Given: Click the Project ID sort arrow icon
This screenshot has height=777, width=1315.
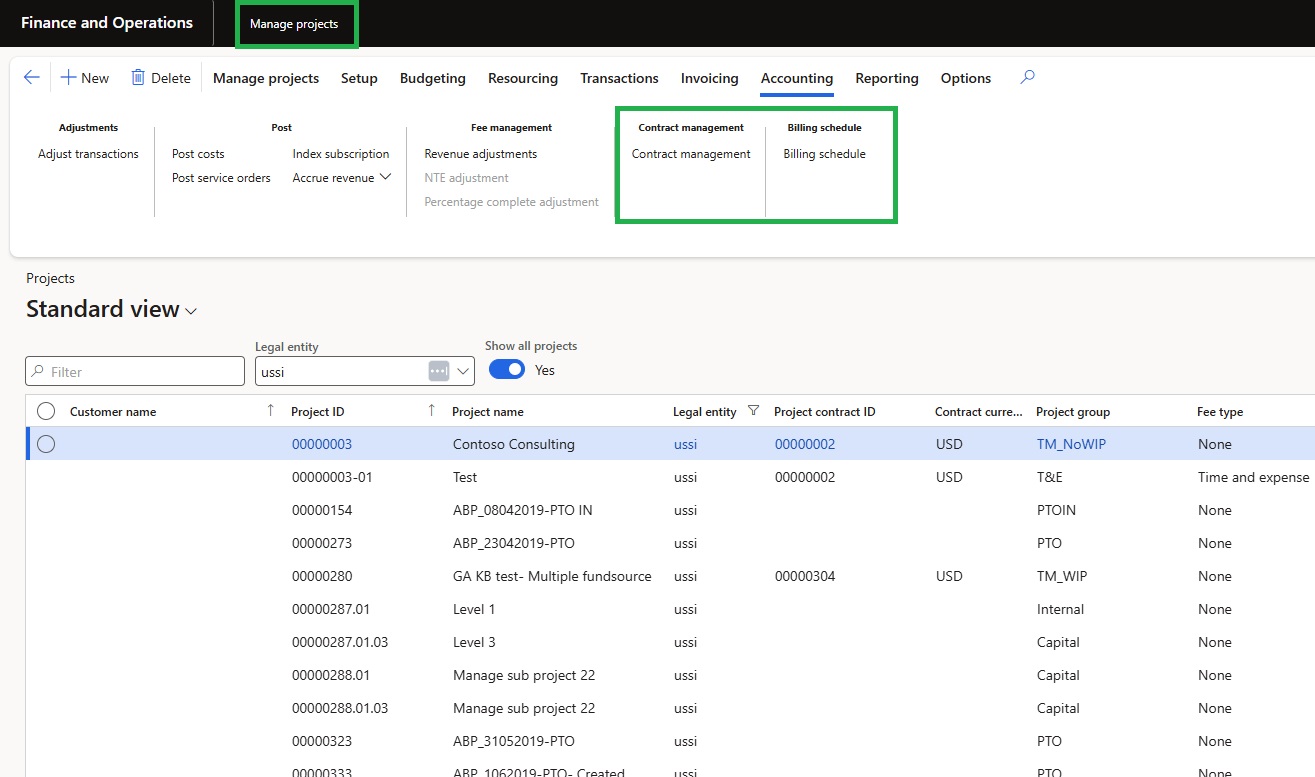Looking at the screenshot, I should point(431,411).
